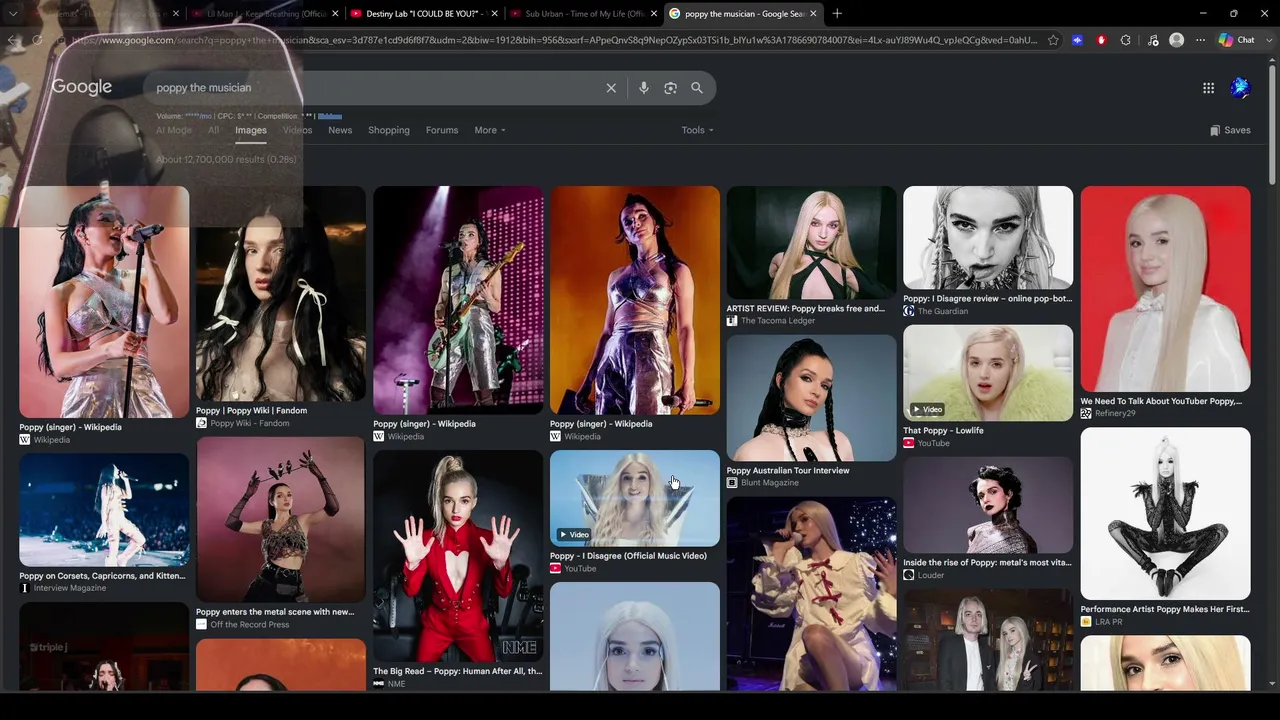Open Poppy in red suit NME thumbnail
The width and height of the screenshot is (1280, 720).
coord(458,555)
